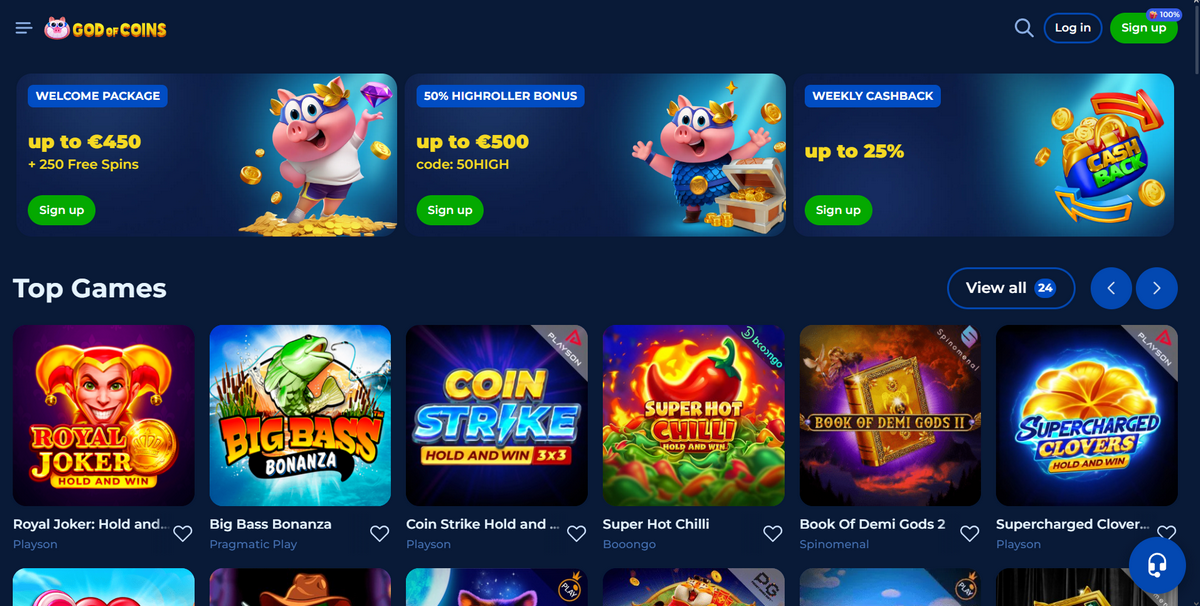
Task: View all 24 Top Games
Action: tap(1011, 288)
